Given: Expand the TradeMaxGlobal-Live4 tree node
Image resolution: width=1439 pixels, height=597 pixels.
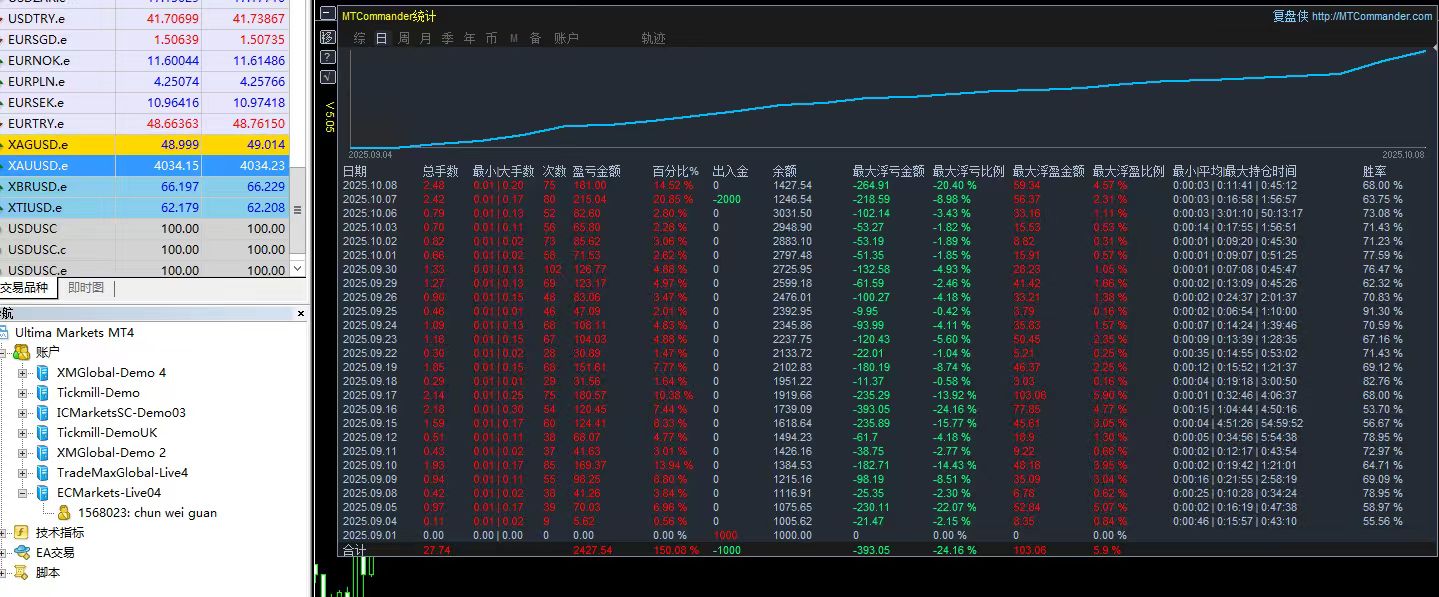Looking at the screenshot, I should point(22,473).
